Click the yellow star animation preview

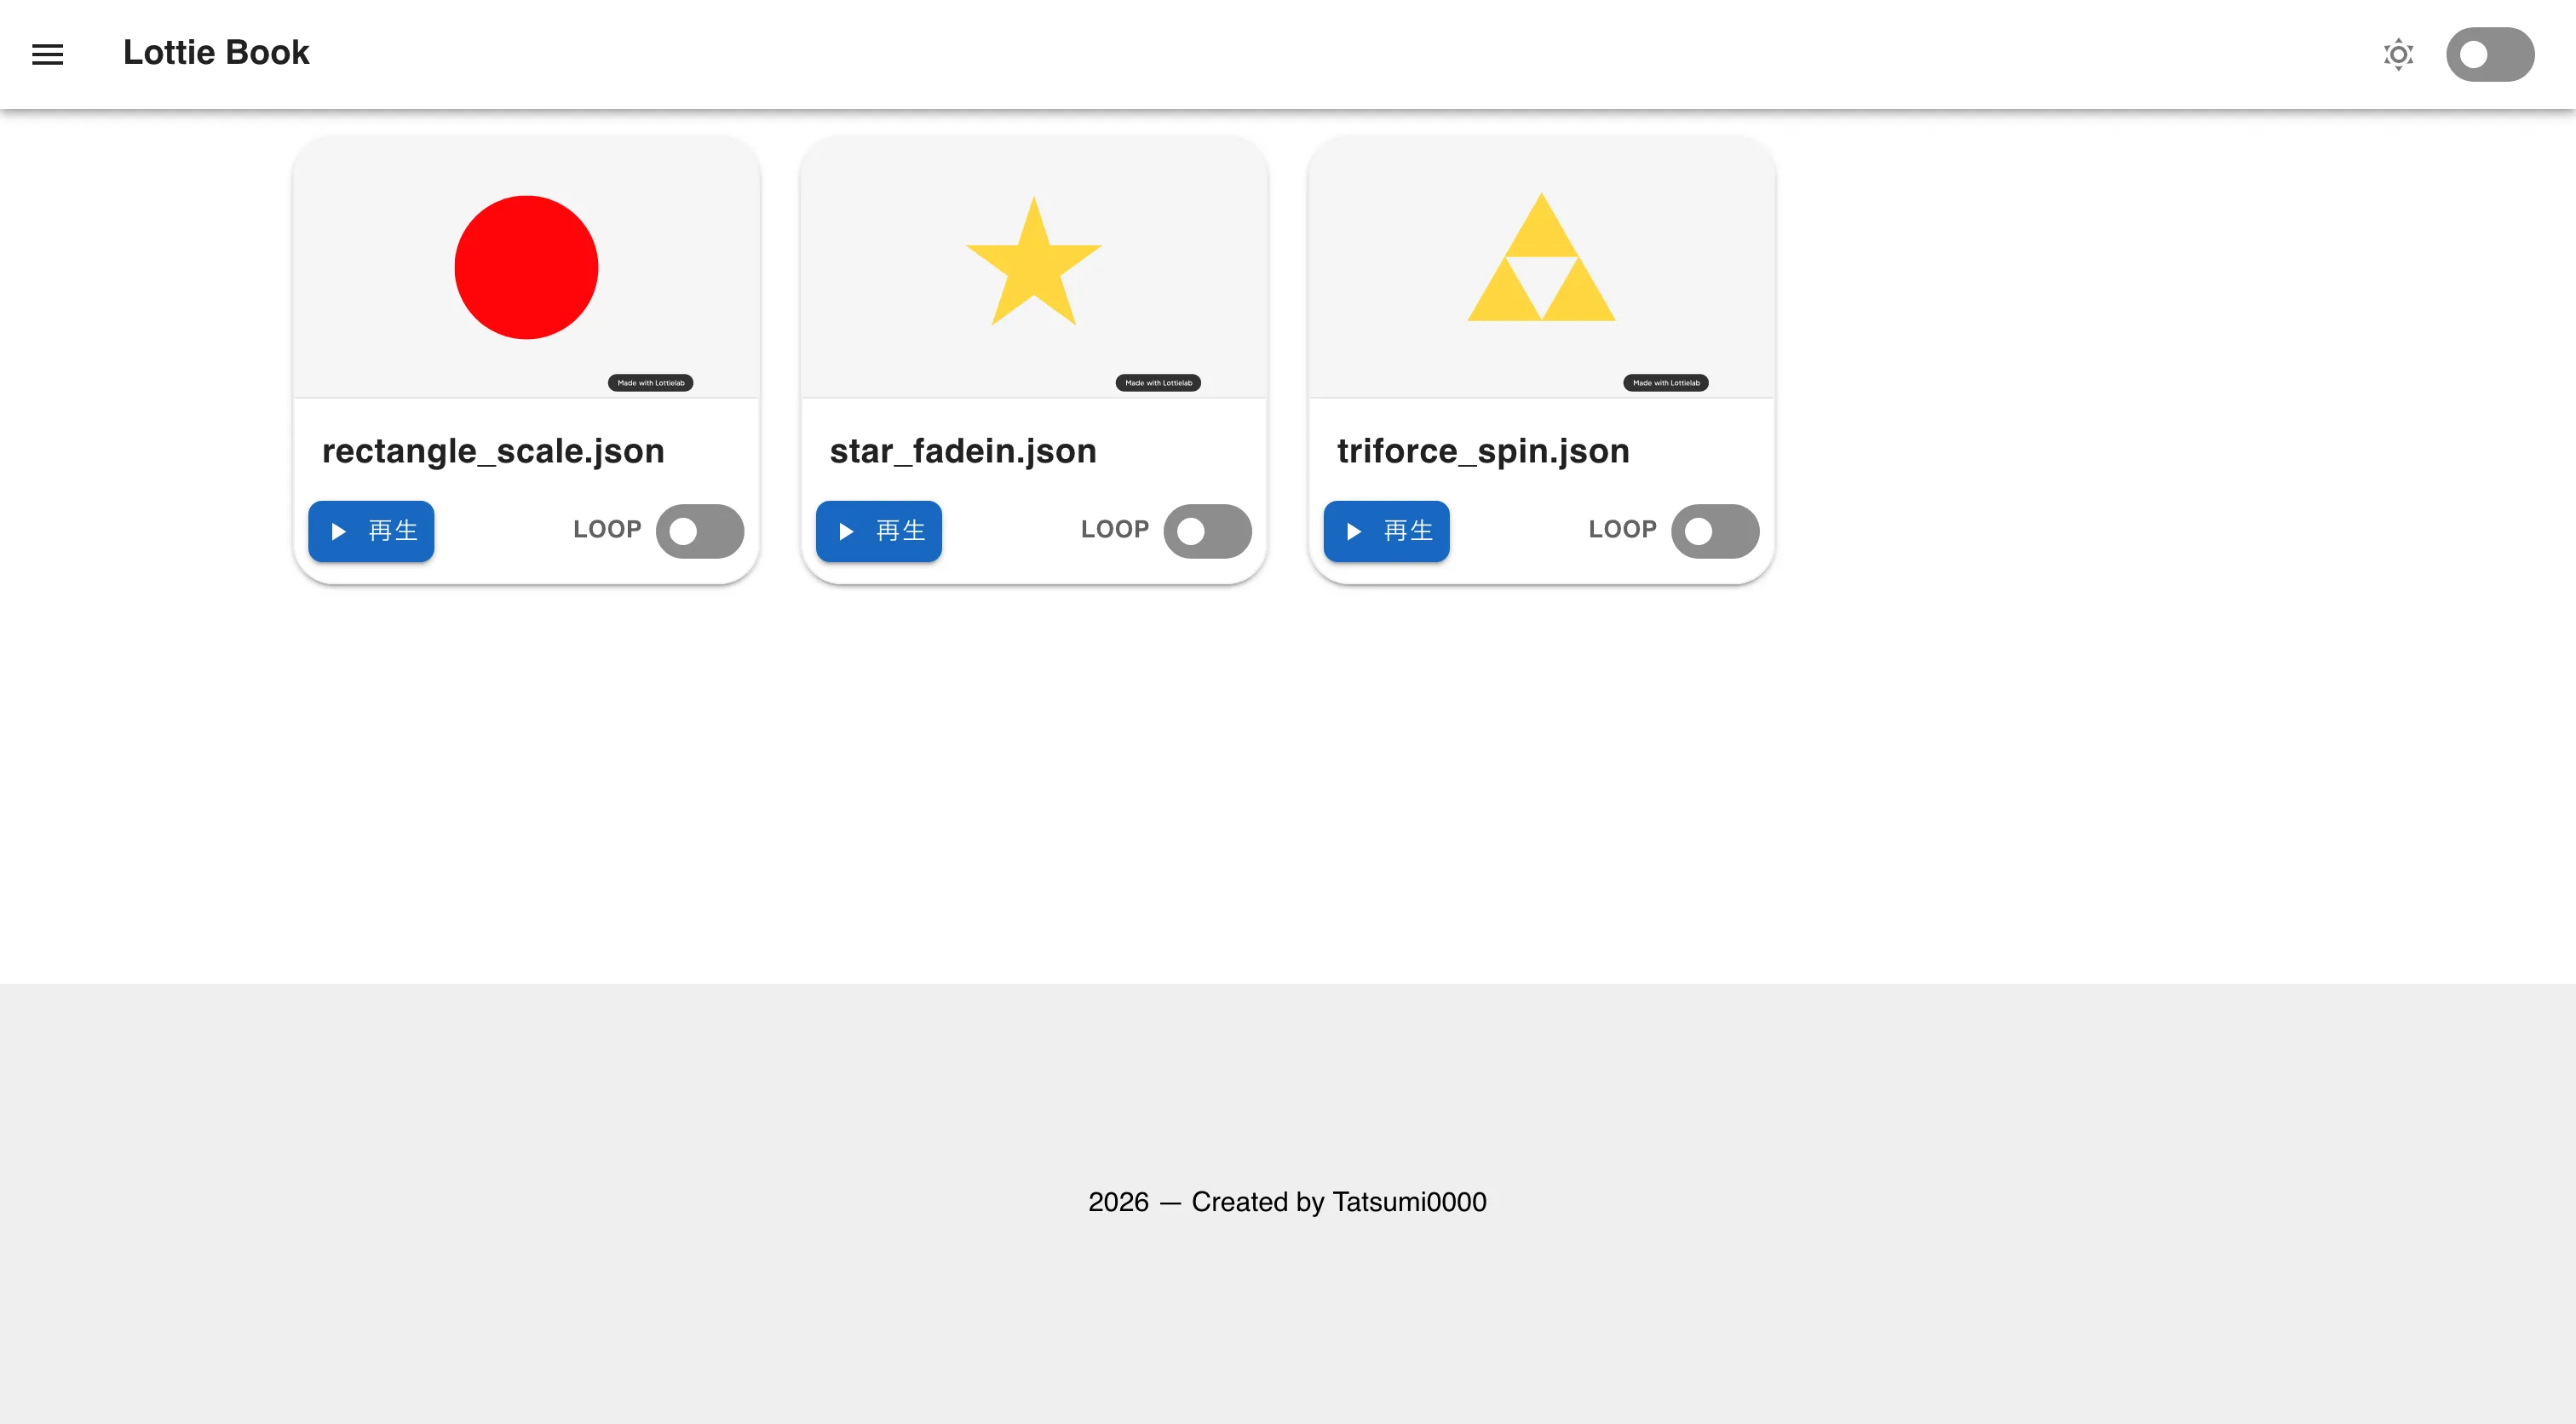tap(1033, 262)
